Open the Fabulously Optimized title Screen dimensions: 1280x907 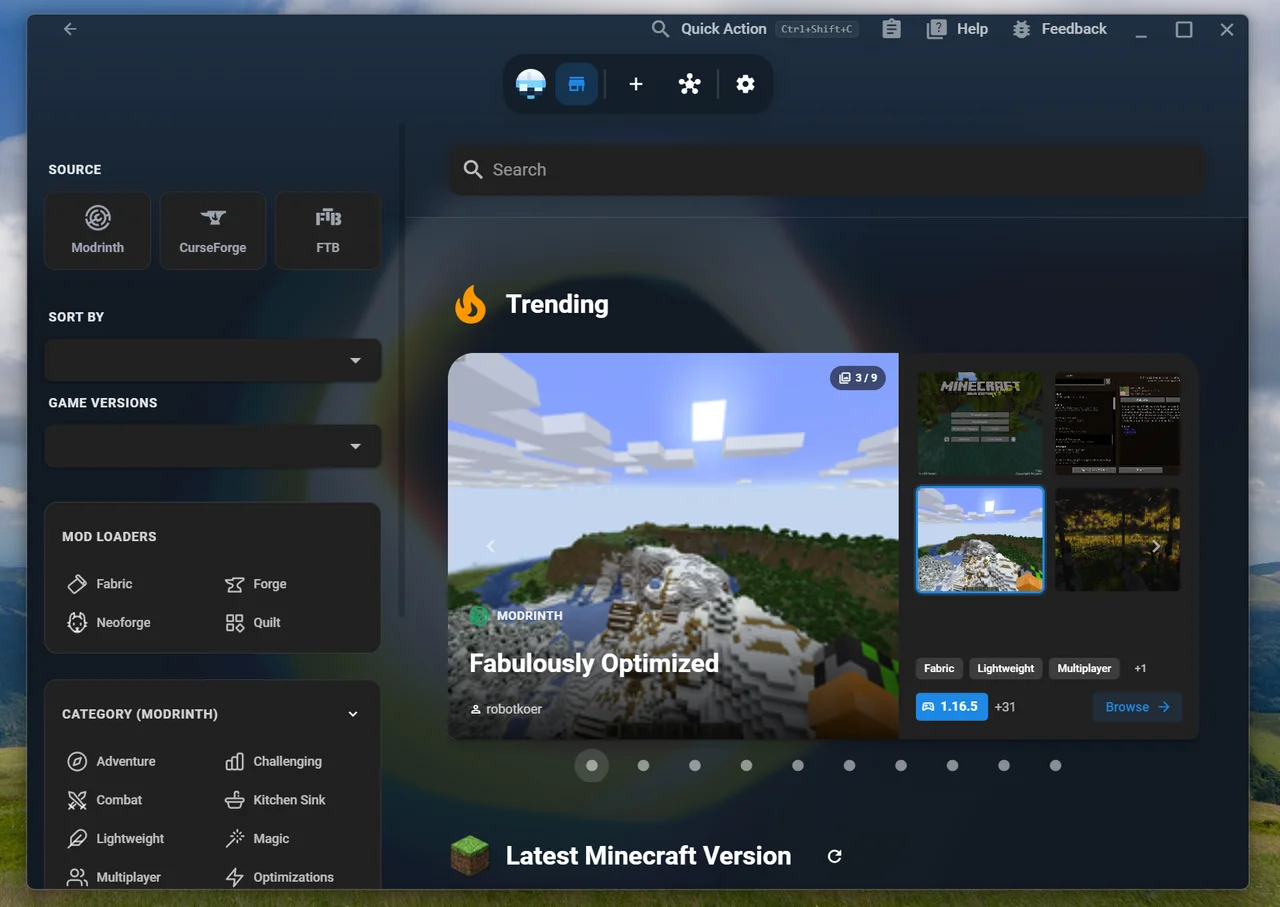[x=594, y=663]
